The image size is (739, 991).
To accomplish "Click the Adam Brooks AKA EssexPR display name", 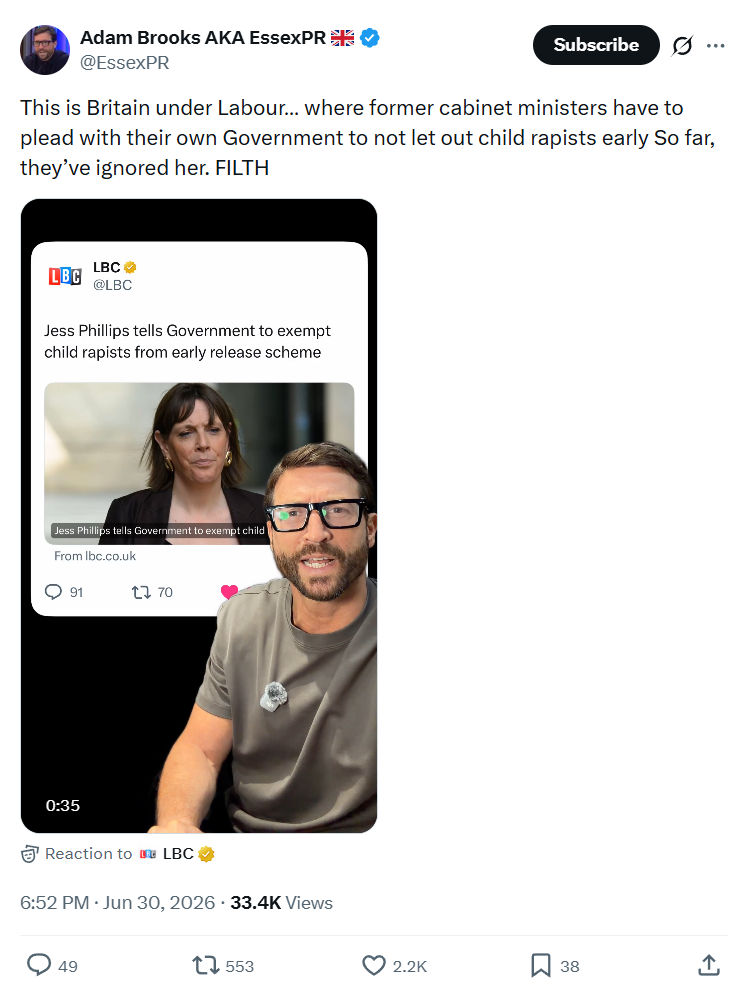I will click(x=202, y=38).
